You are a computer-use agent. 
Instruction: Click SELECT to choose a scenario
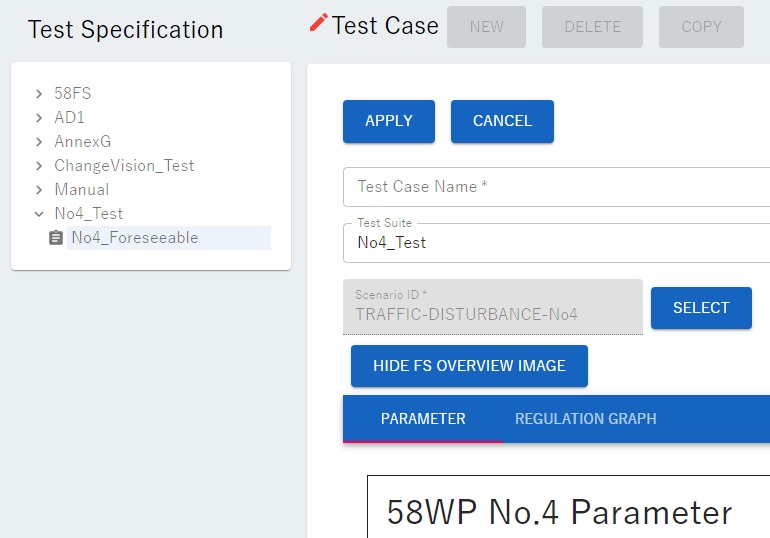pyautogui.click(x=700, y=308)
